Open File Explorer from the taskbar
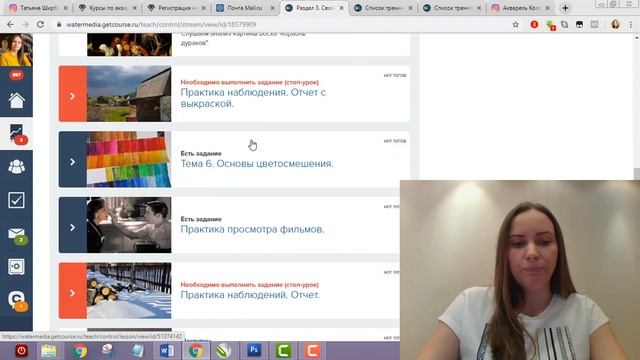Image resolution: width=640 pixels, height=360 pixels. tap(49, 351)
